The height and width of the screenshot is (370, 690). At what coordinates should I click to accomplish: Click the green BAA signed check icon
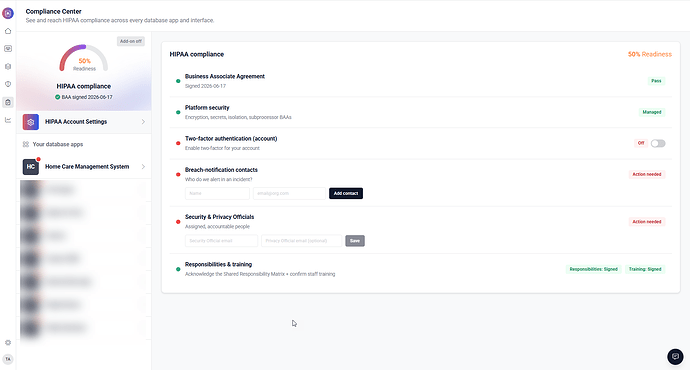(58, 97)
